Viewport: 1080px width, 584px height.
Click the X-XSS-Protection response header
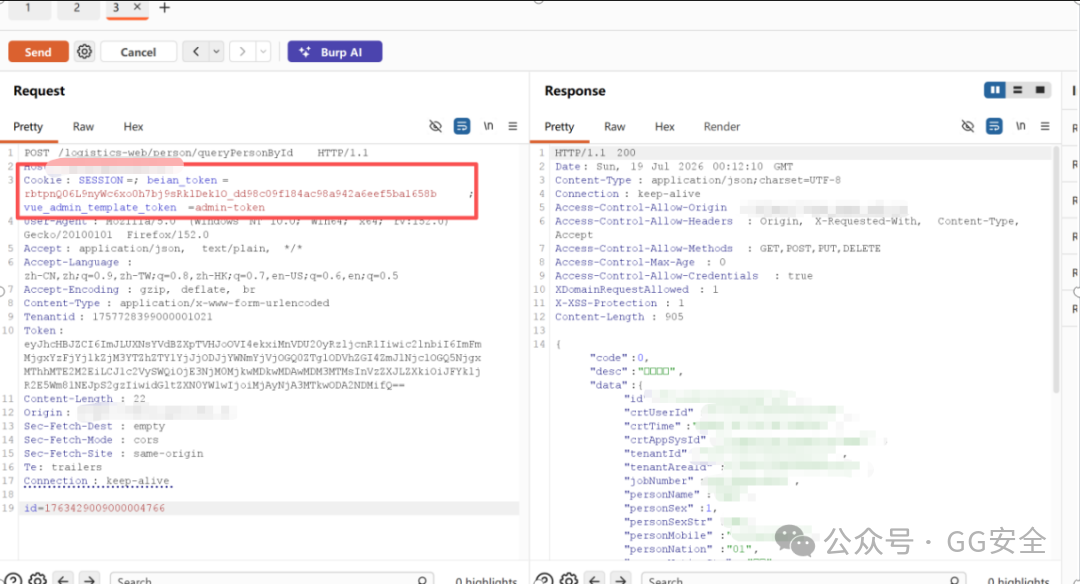pyautogui.click(x=619, y=303)
